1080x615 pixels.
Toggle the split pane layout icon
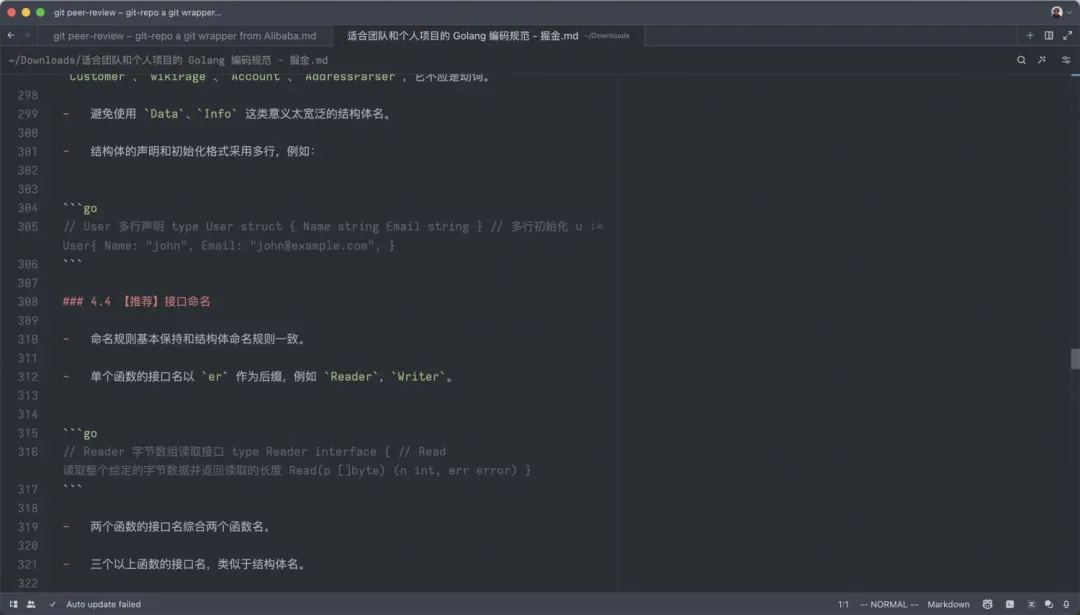pyautogui.click(x=1049, y=36)
